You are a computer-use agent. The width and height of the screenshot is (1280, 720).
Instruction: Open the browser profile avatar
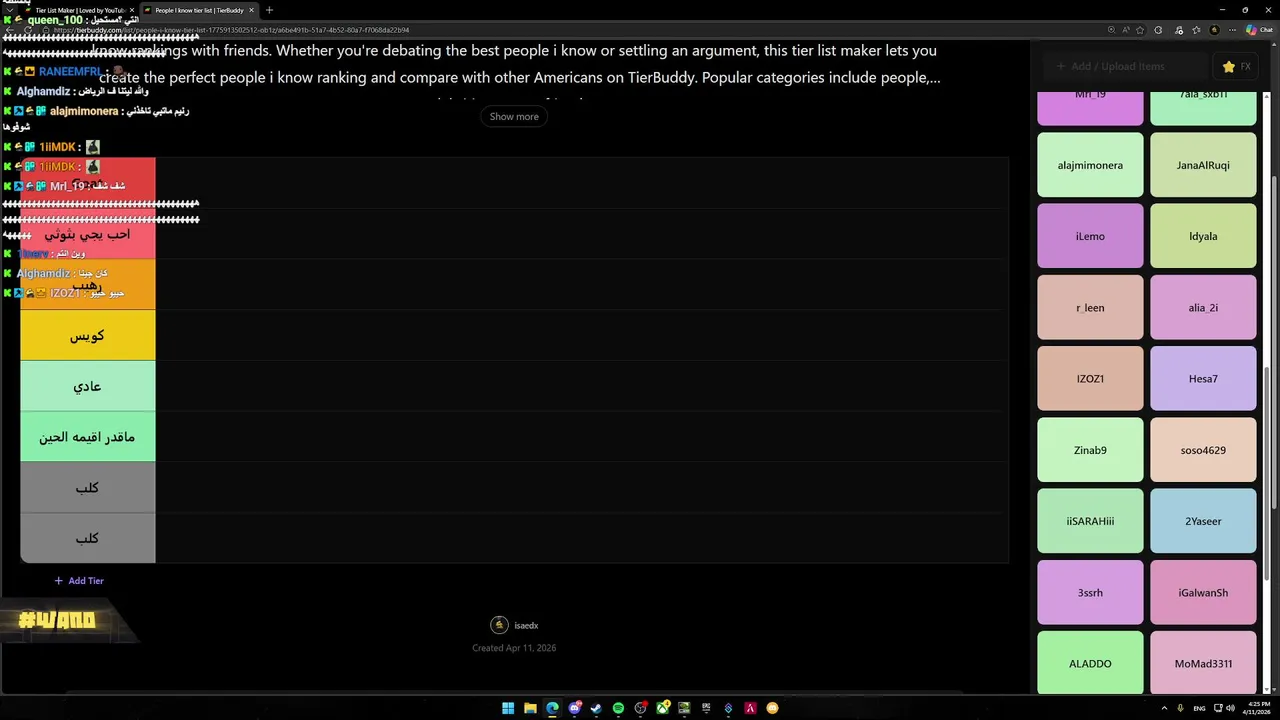point(1215,30)
